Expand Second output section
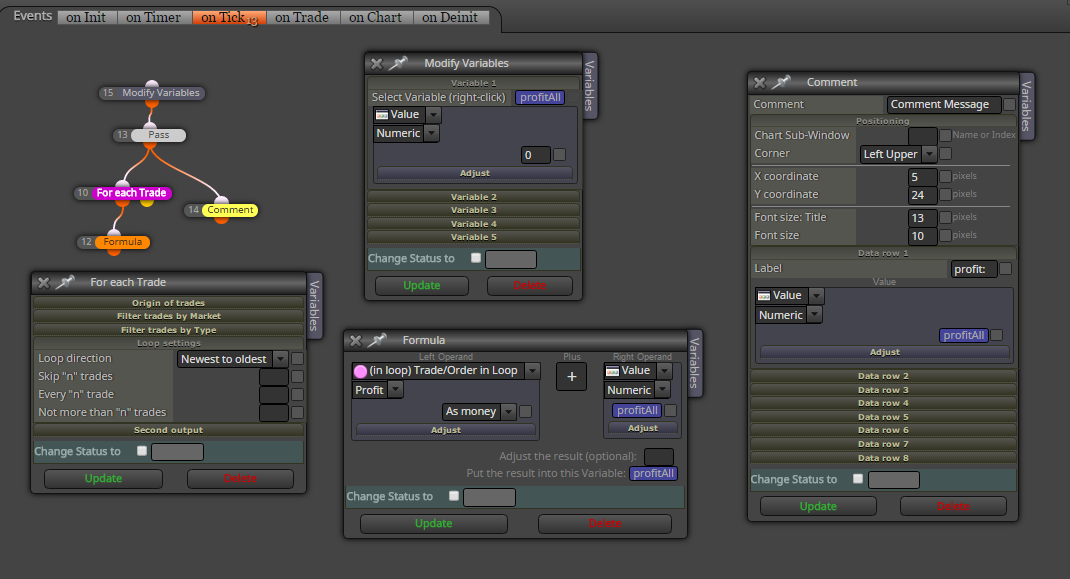Viewport: 1070px width, 579px height. coord(169,430)
